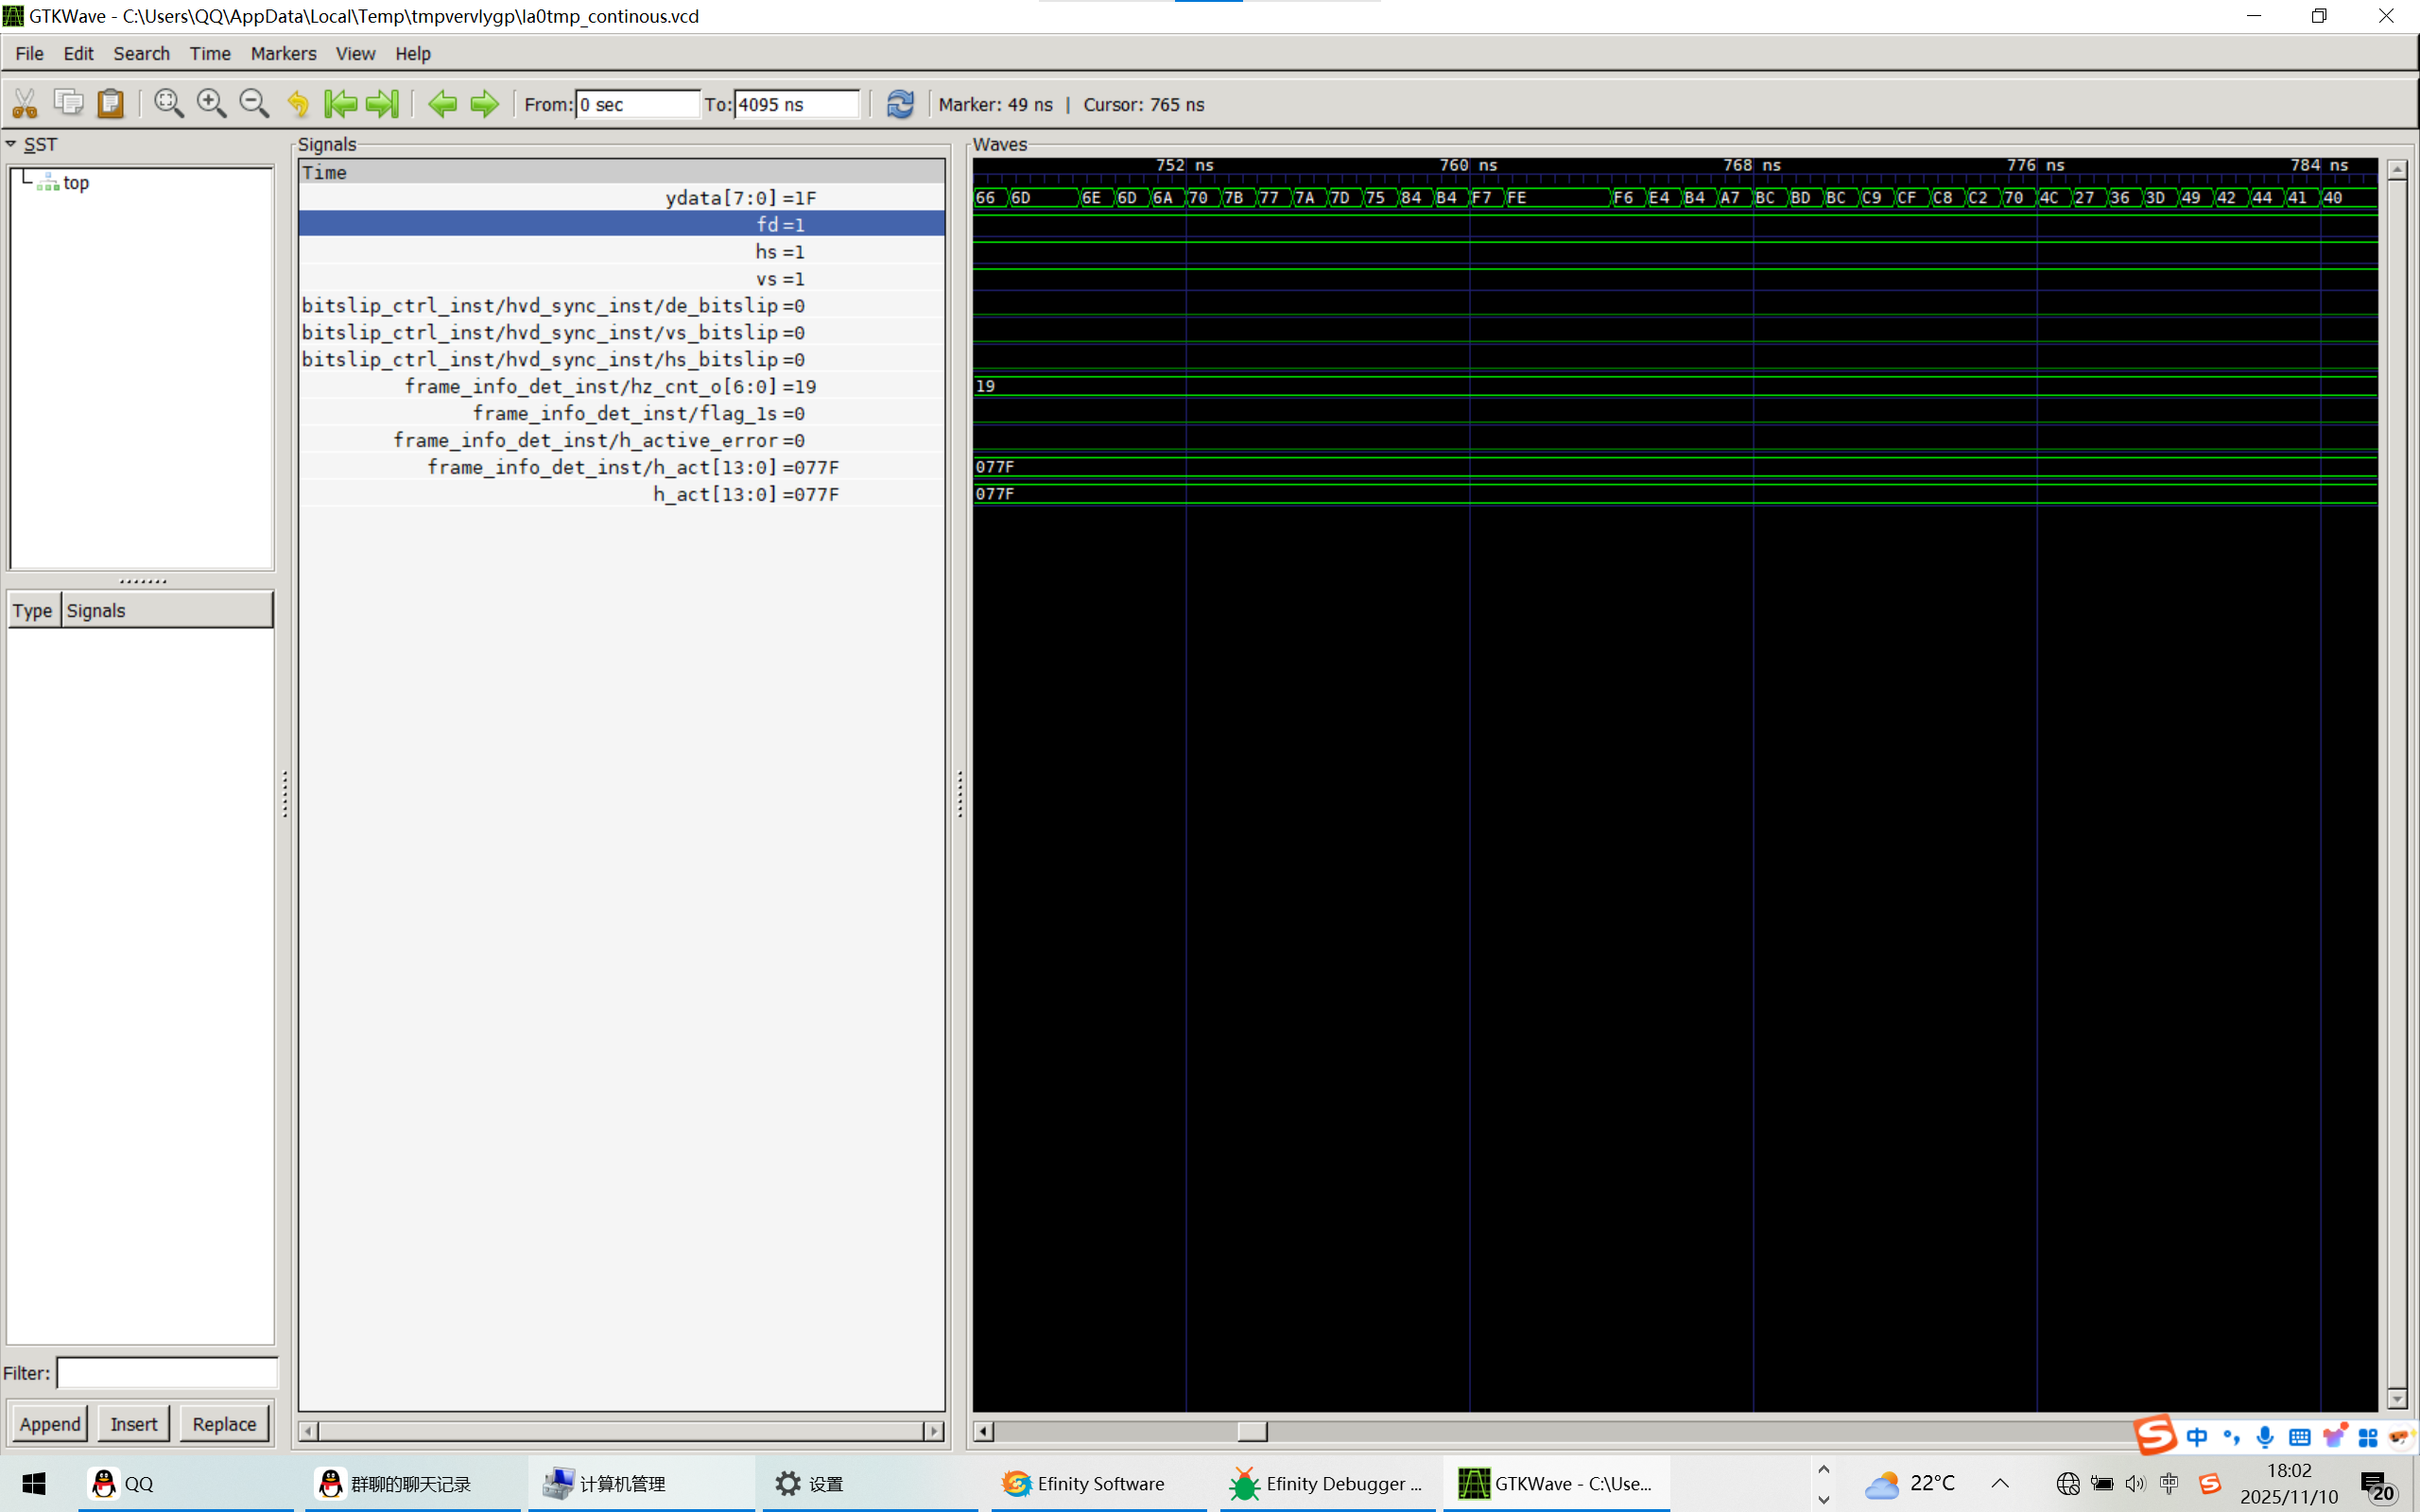Select the top module tree item
The image size is (2420, 1512).
76,183
